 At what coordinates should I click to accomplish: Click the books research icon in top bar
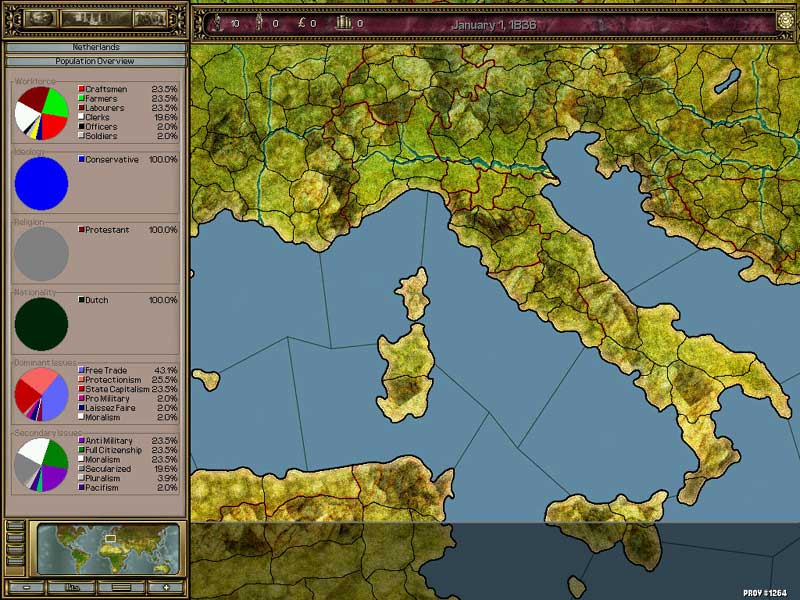(341, 22)
